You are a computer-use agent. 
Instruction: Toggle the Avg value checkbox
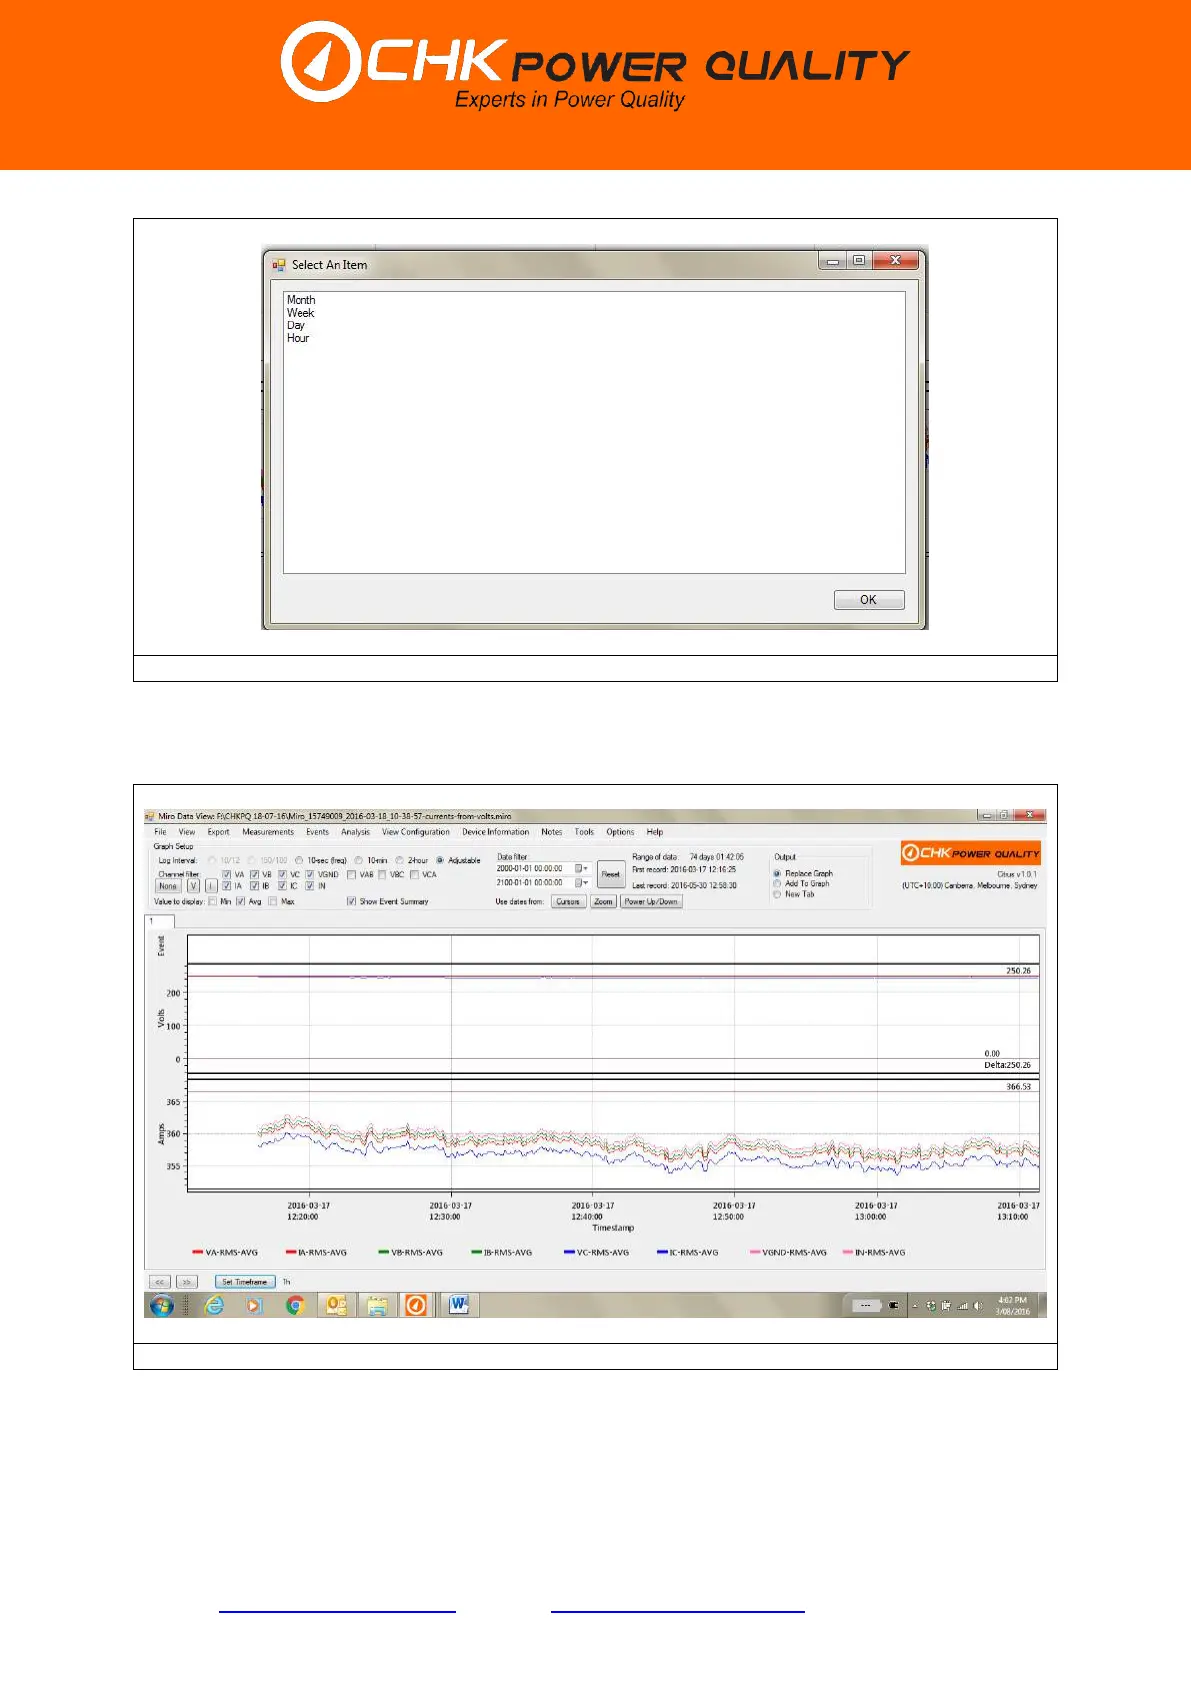pyautogui.click(x=240, y=901)
